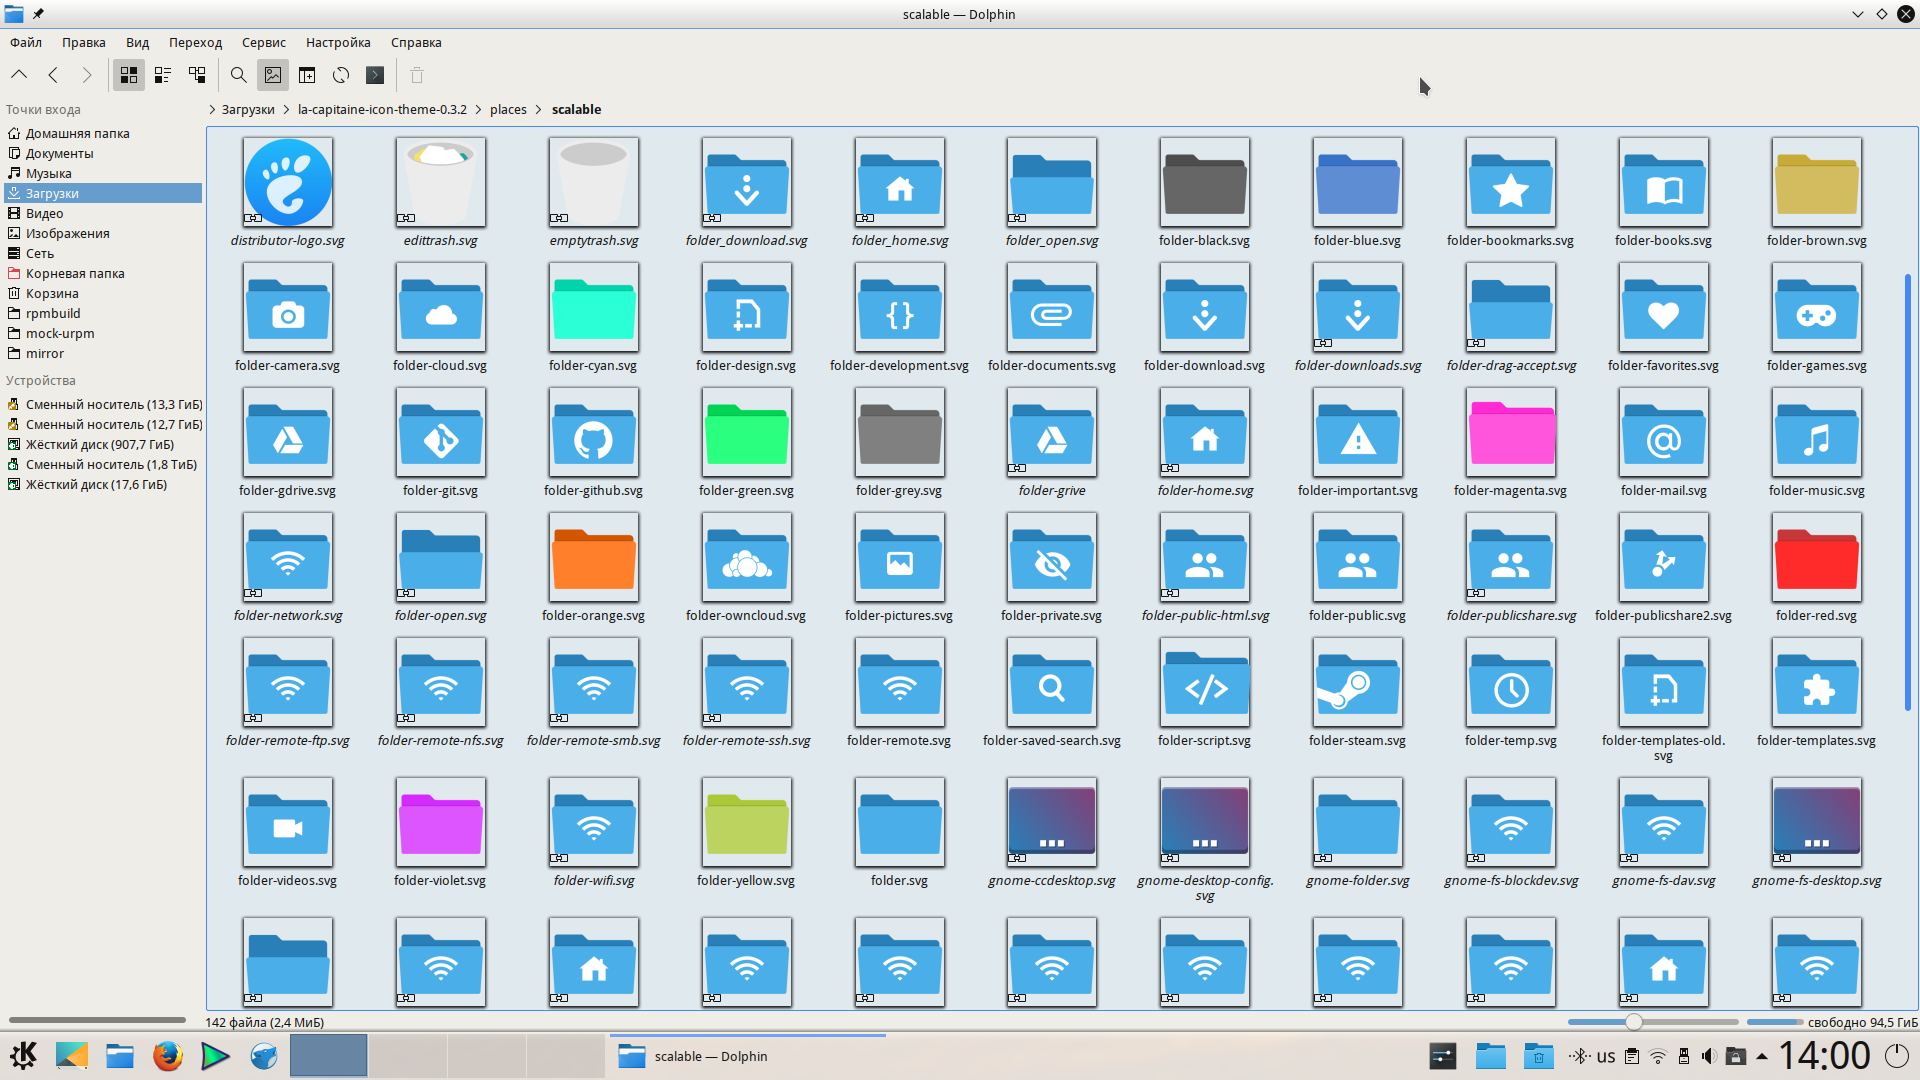Switch to tree details view mode
The height and width of the screenshot is (1080, 1920).
click(197, 75)
